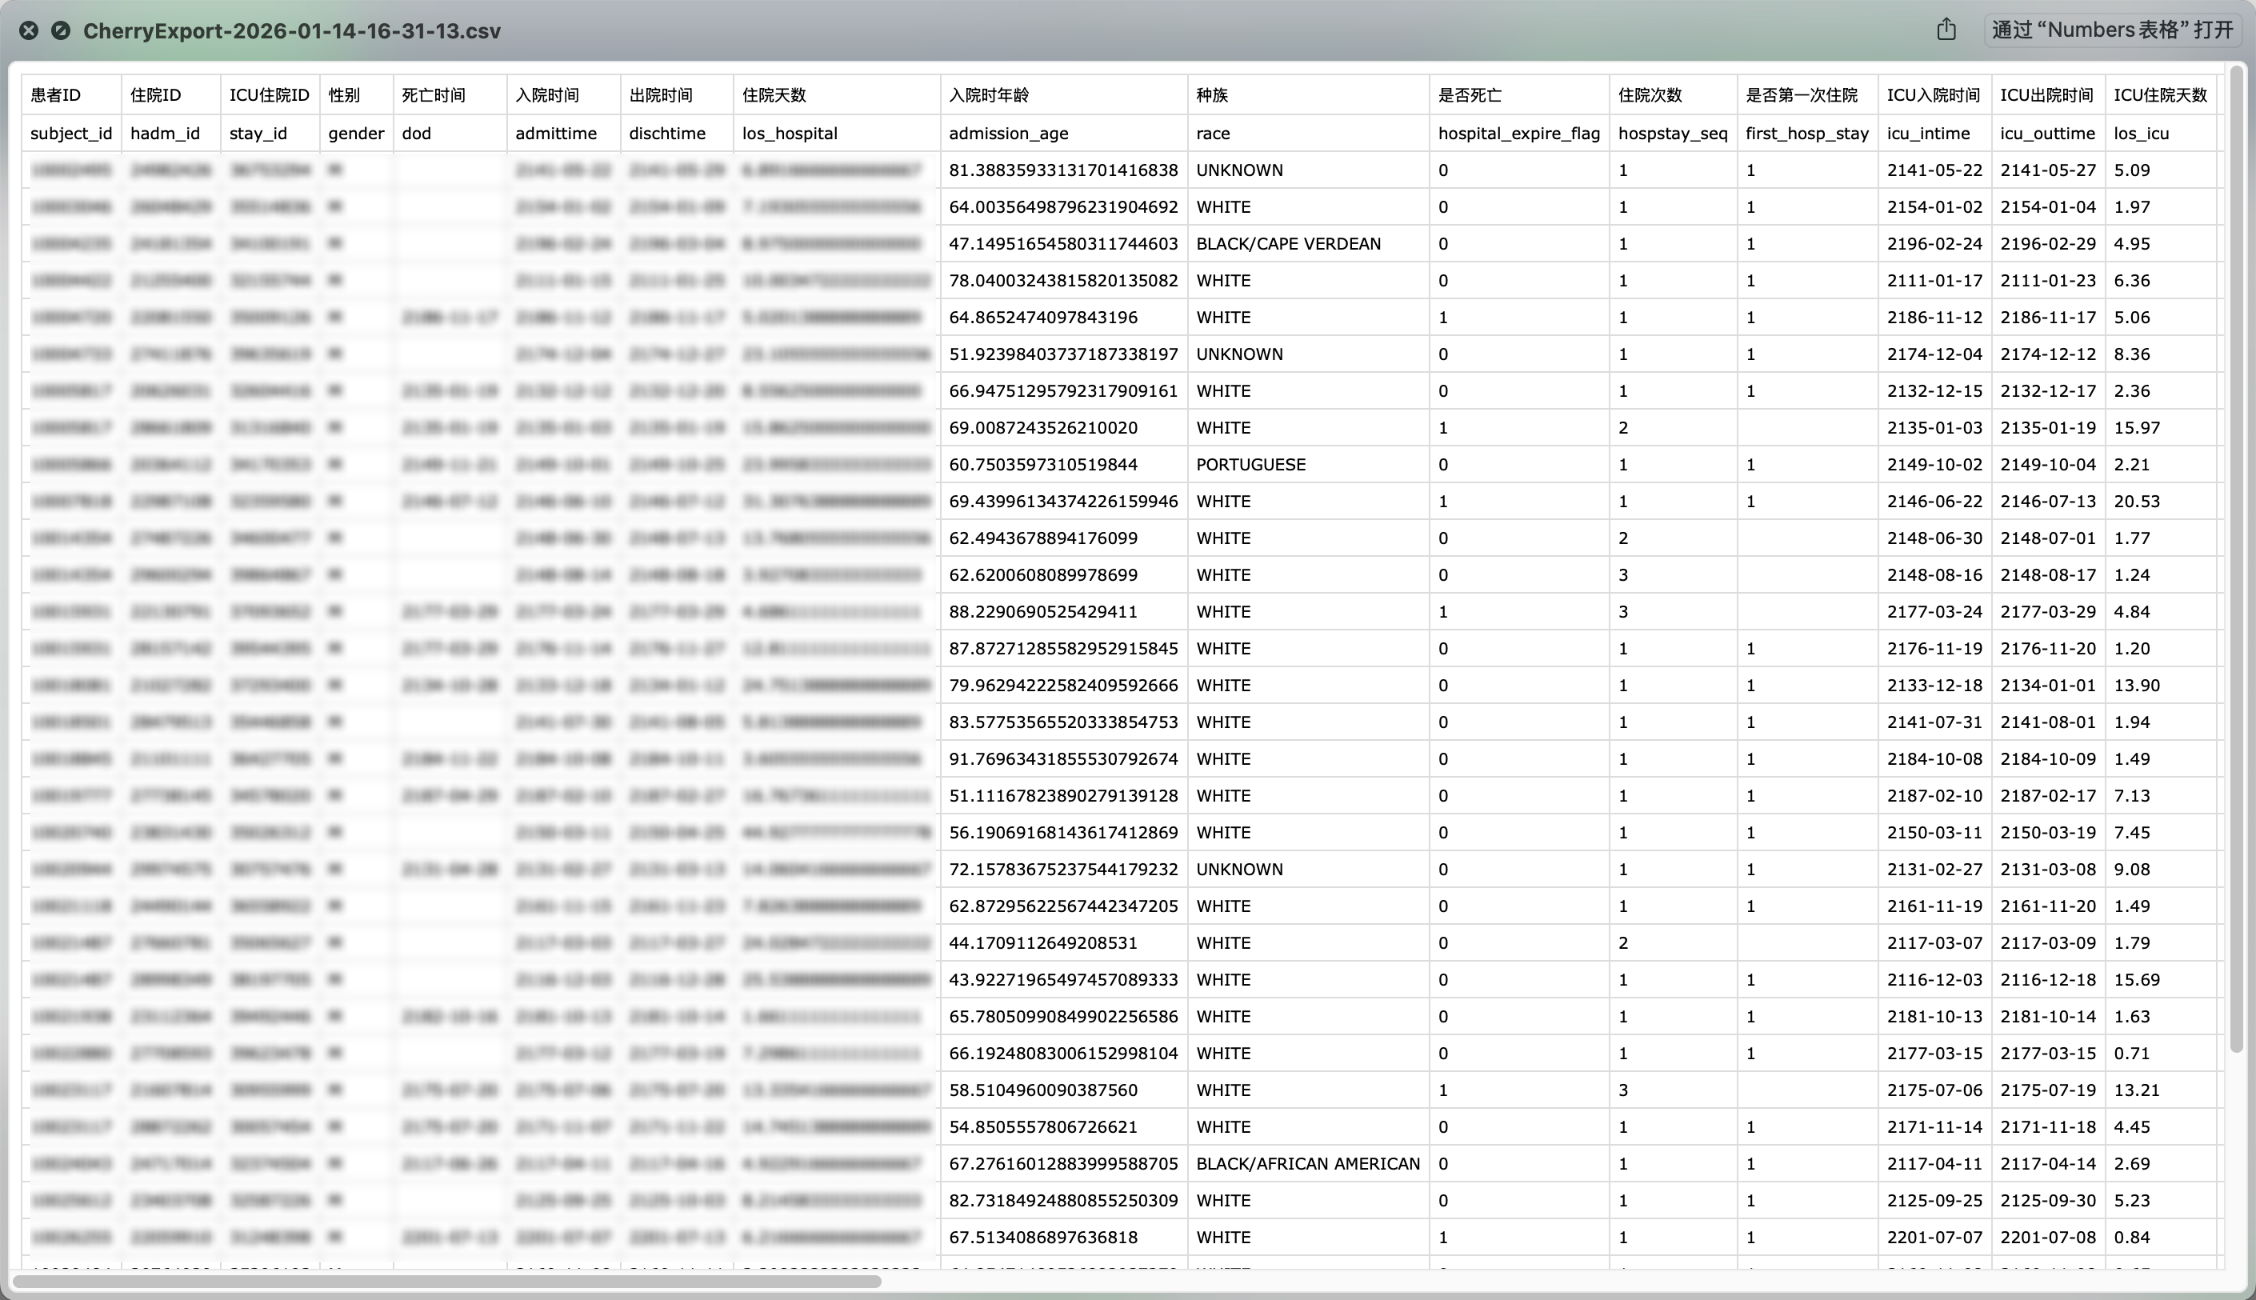2256x1300 pixels.
Task: Select the ICU住院天数 header cell
Action: pos(2160,95)
